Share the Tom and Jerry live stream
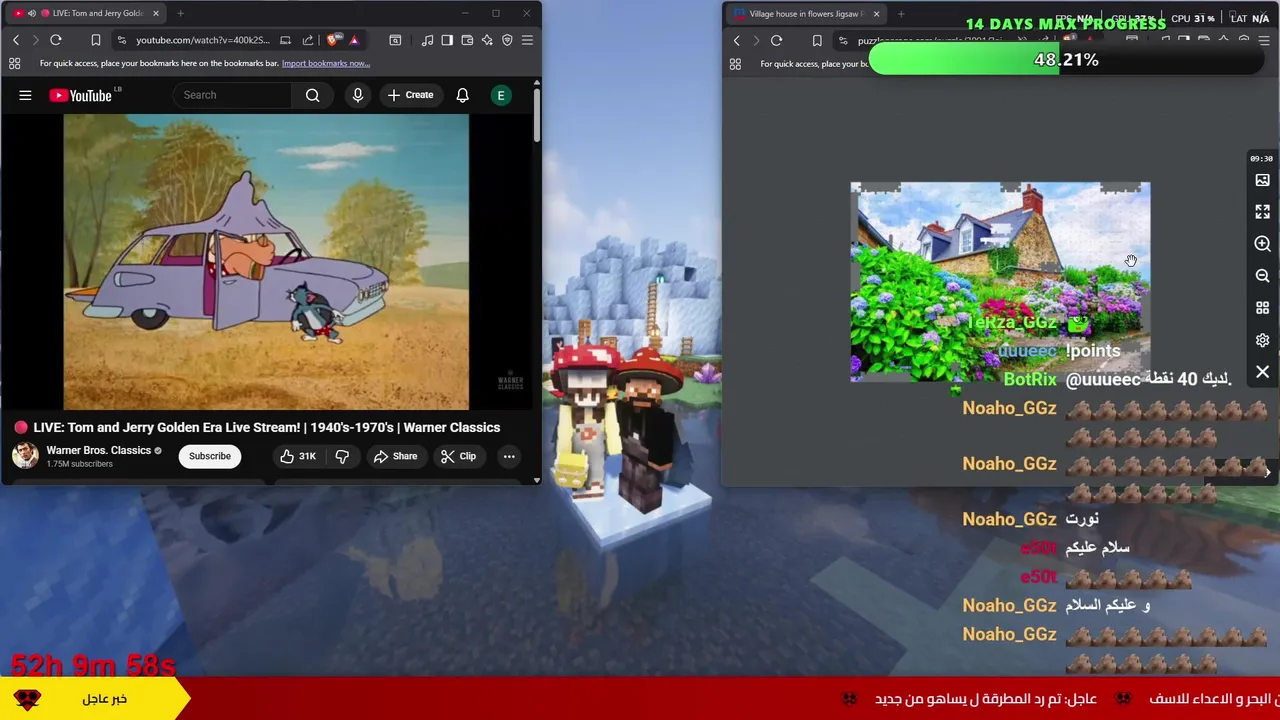 (394, 456)
